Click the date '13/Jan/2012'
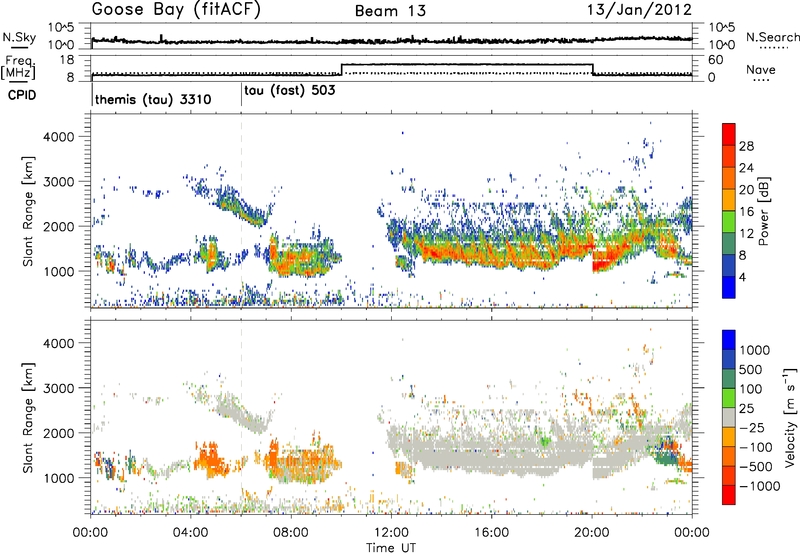 (639, 10)
